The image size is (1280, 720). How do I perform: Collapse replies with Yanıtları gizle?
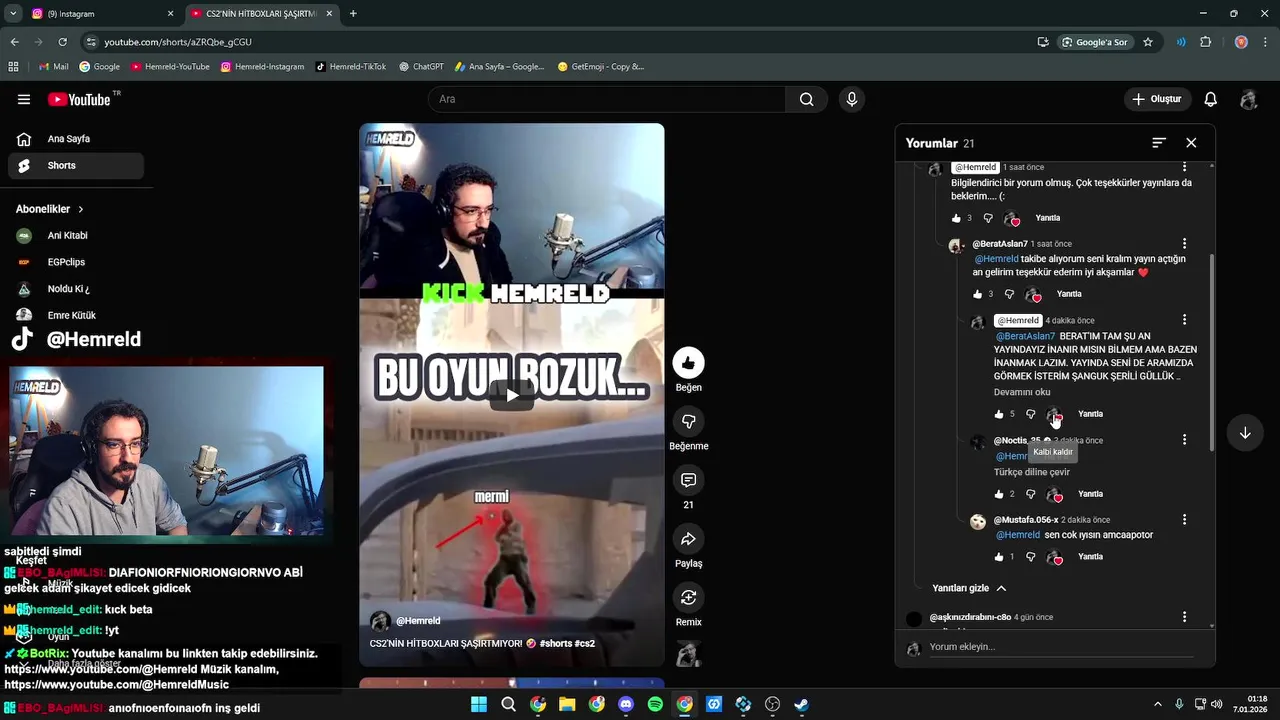point(969,588)
